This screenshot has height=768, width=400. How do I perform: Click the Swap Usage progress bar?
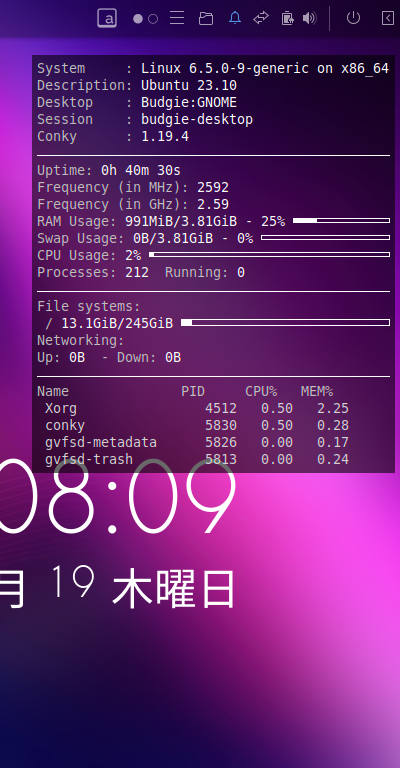[x=326, y=238]
